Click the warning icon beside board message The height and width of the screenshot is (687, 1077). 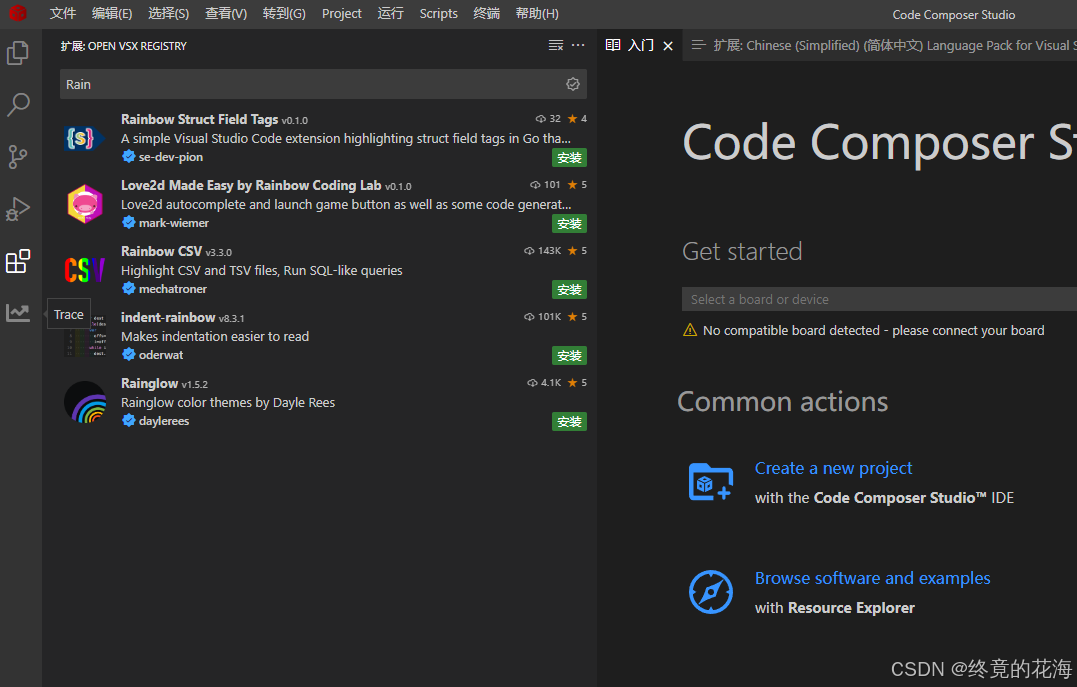tap(690, 330)
